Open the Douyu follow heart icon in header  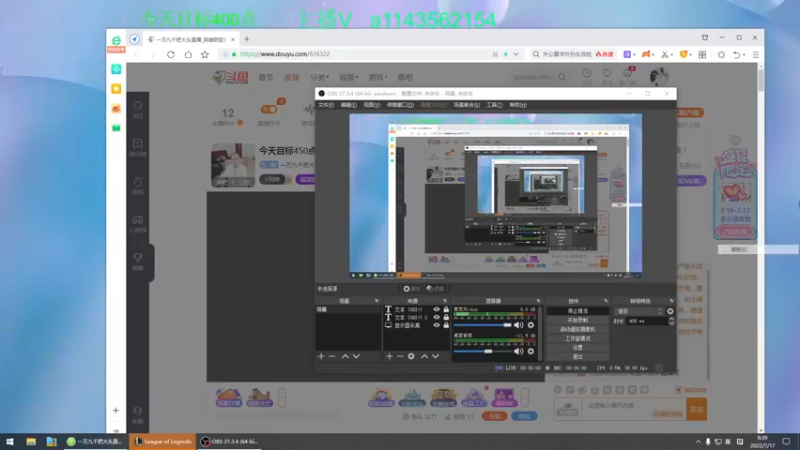point(607,73)
